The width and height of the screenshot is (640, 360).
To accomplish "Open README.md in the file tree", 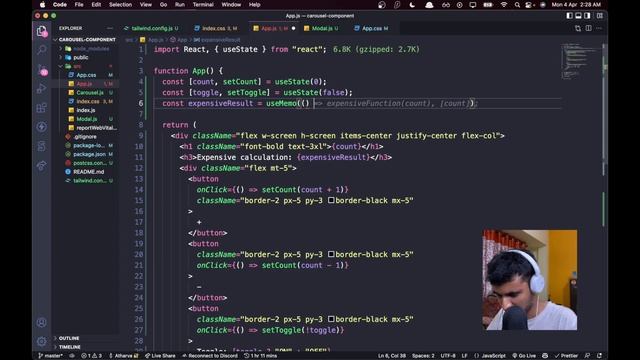I will 89,172.
